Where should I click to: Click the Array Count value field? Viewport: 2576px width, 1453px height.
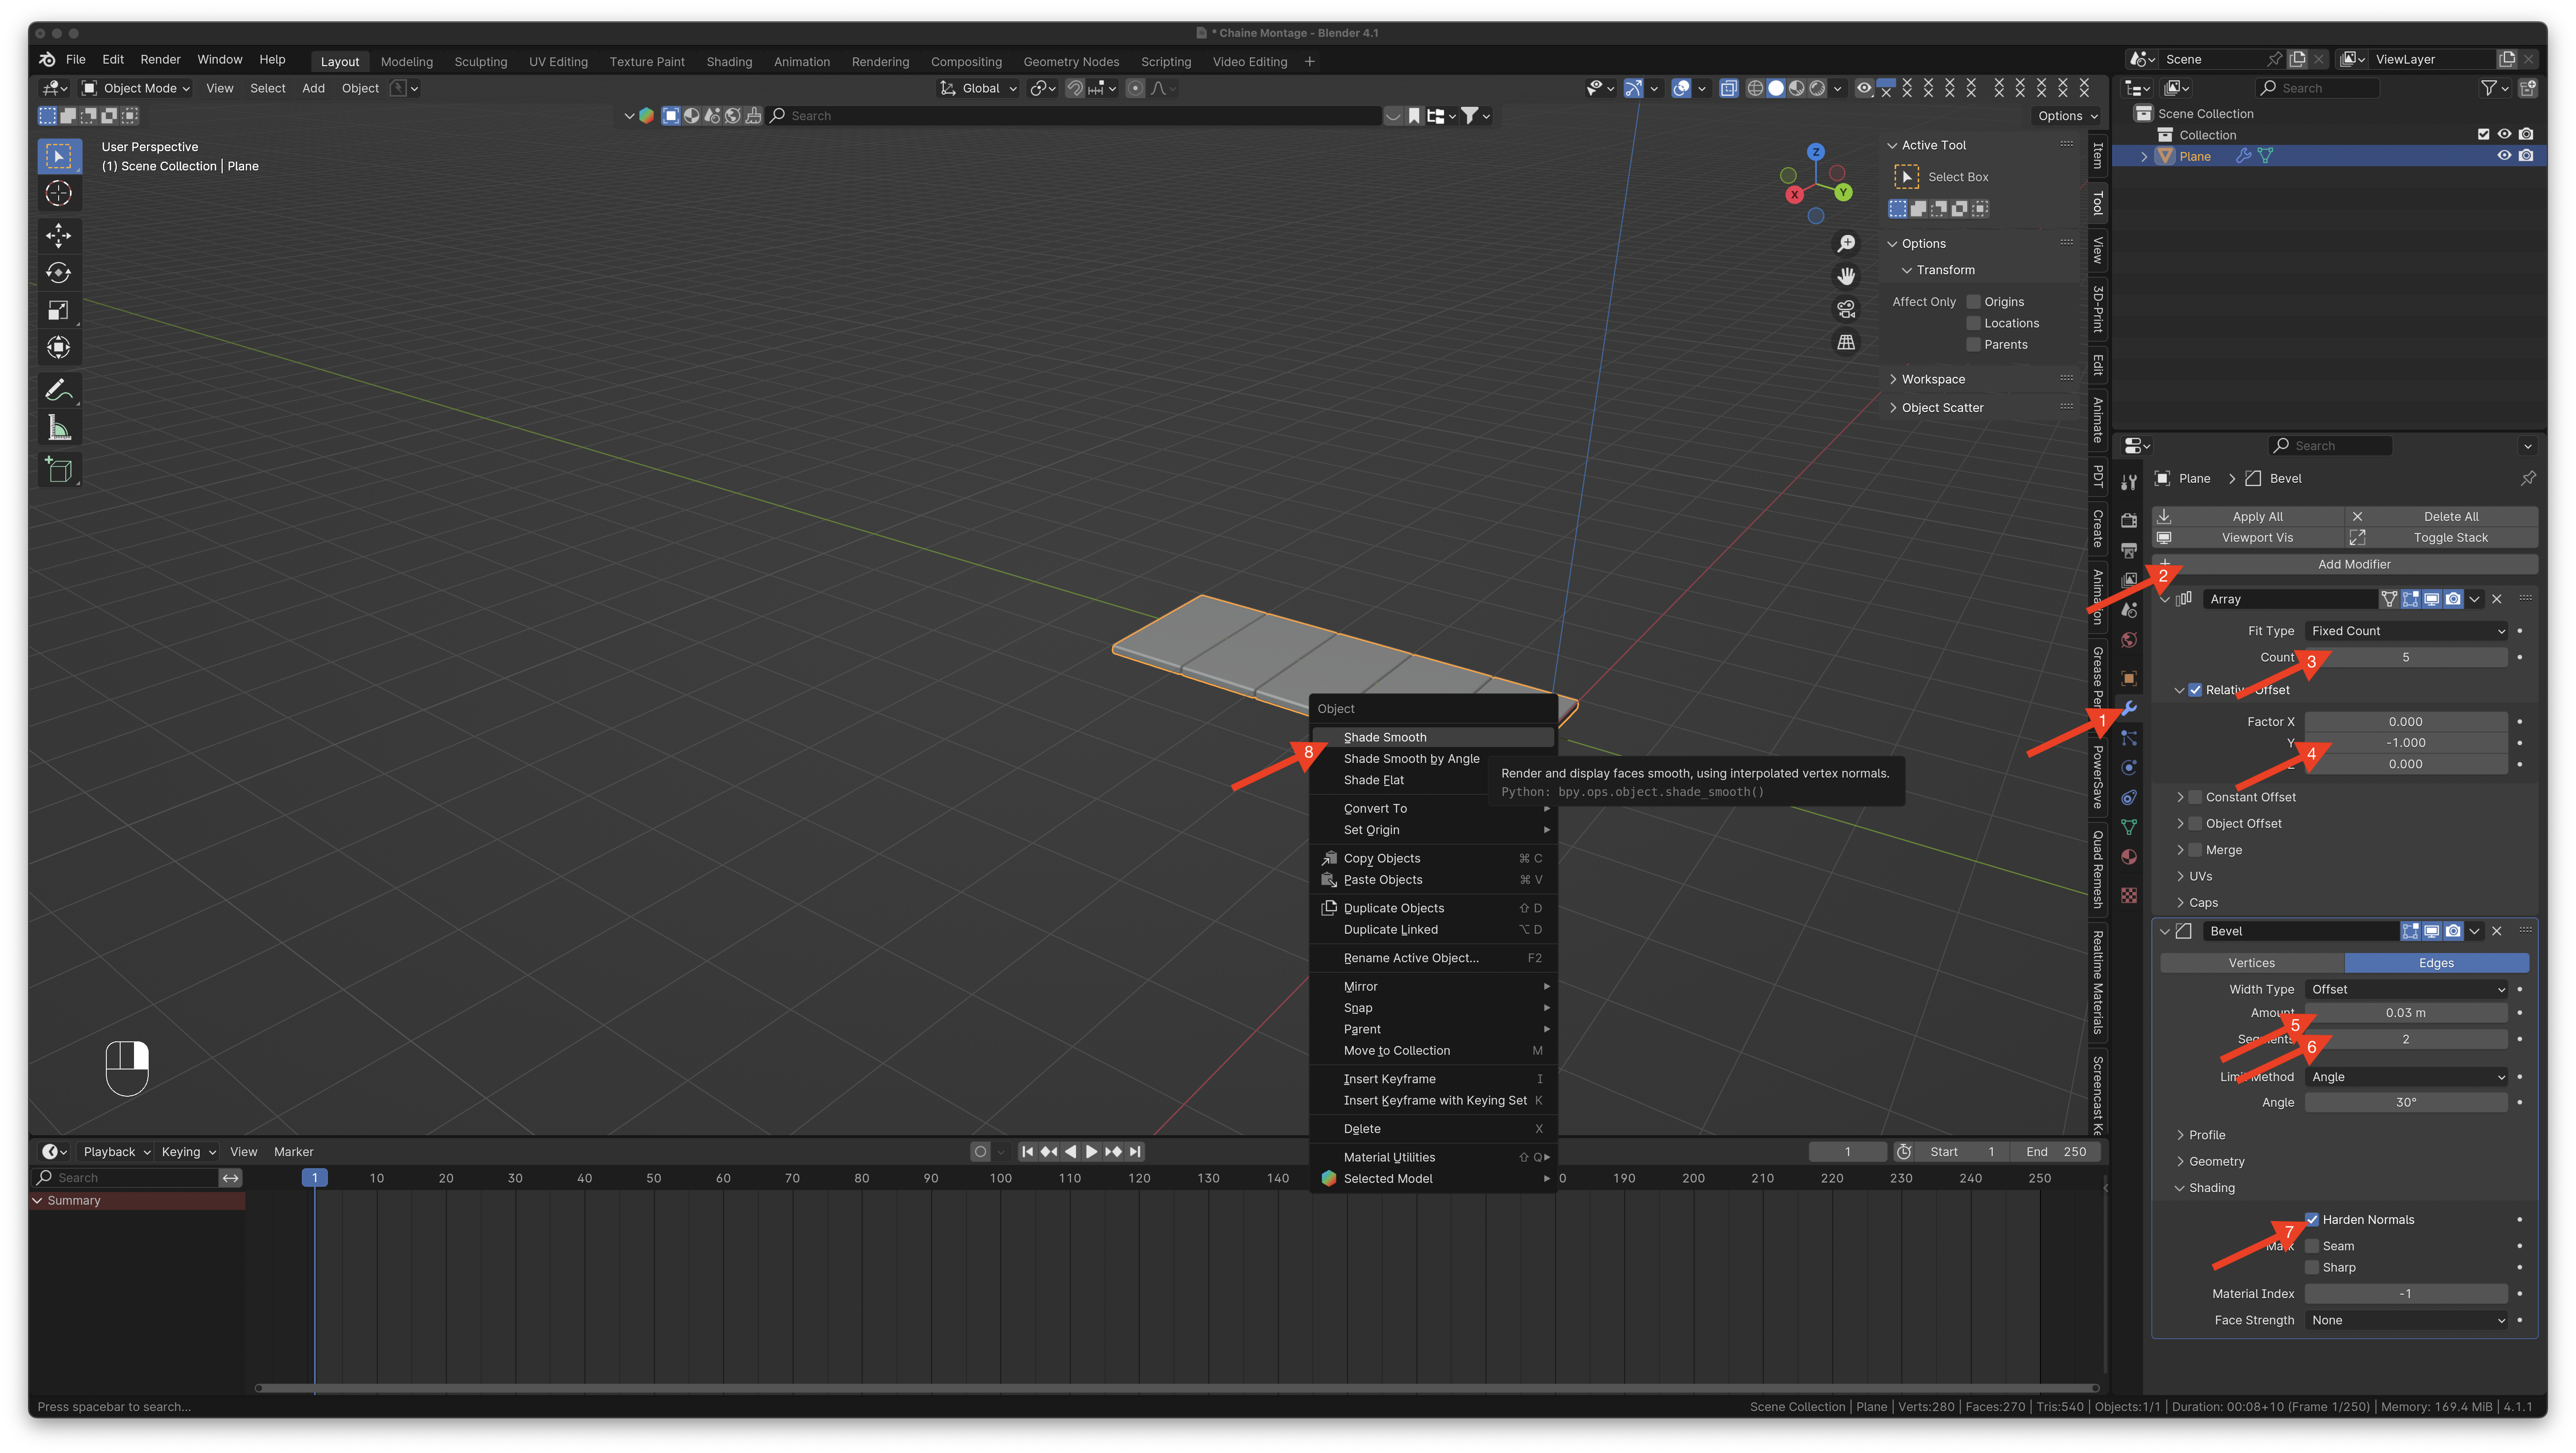(2406, 657)
